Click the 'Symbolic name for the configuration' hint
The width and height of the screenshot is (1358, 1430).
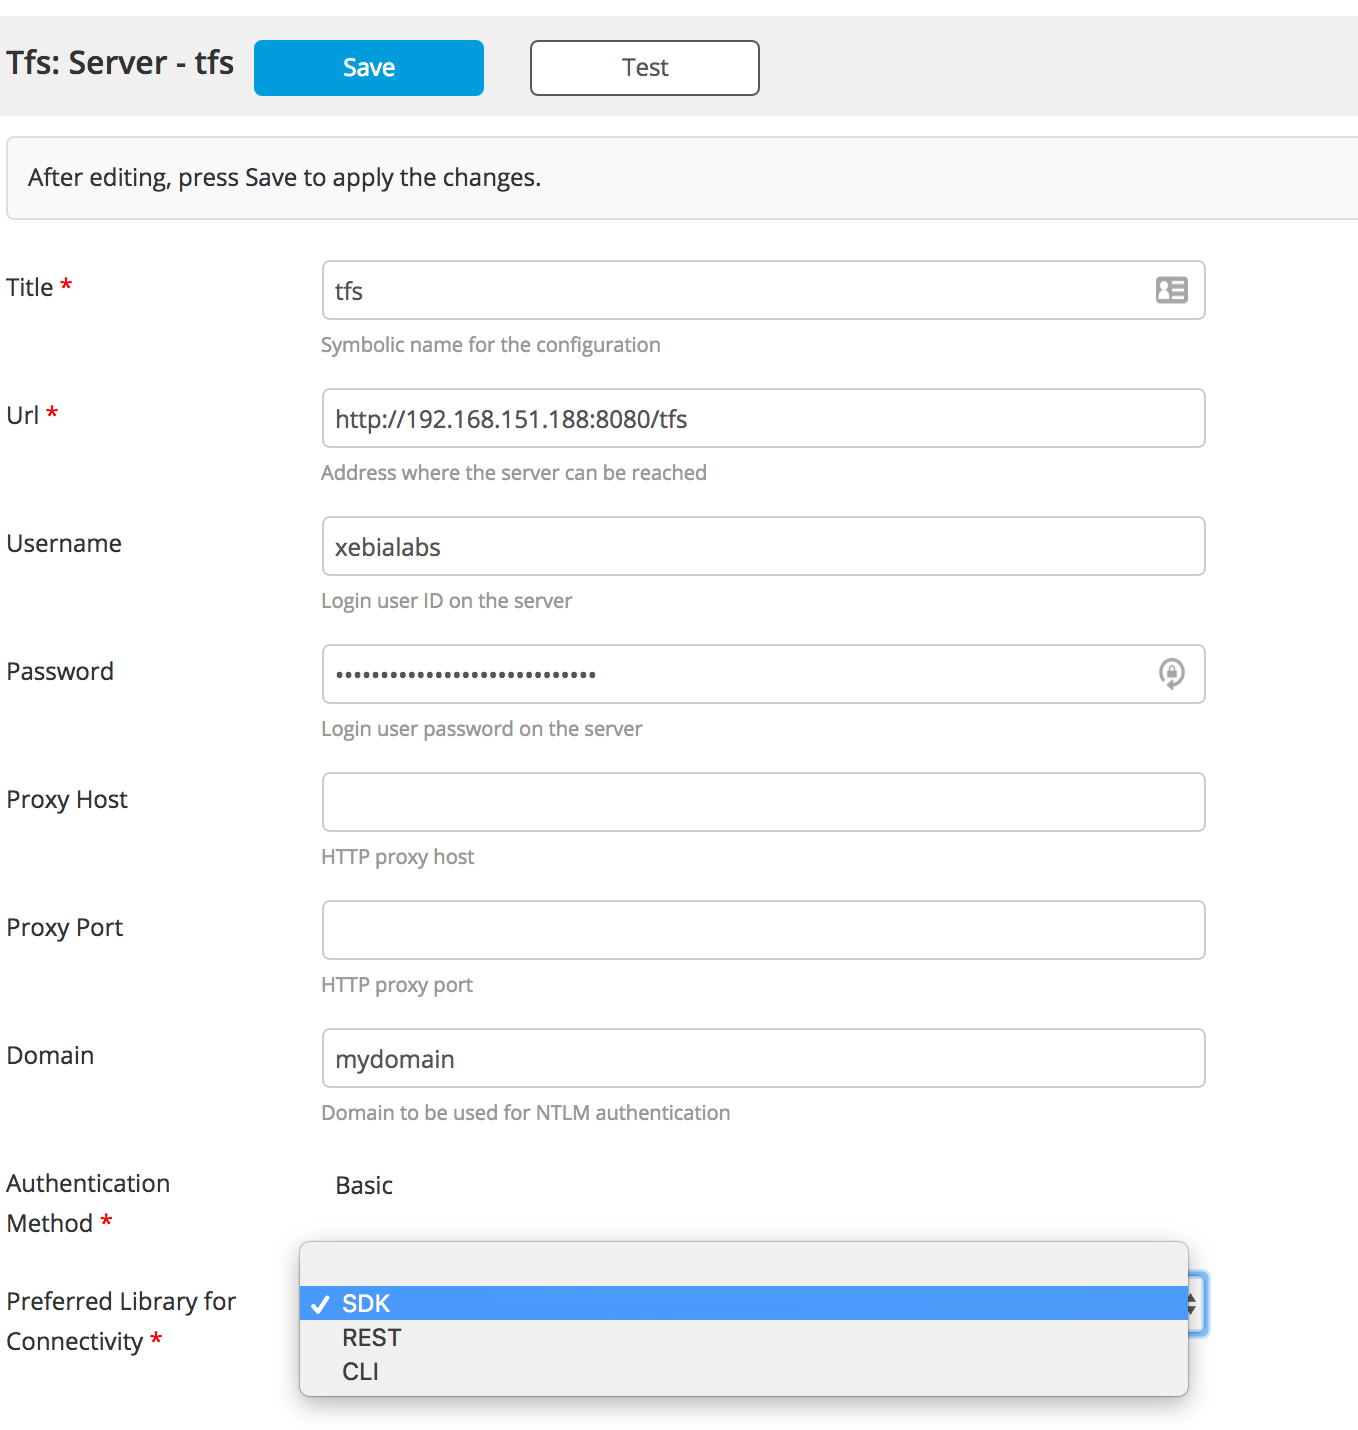(490, 345)
